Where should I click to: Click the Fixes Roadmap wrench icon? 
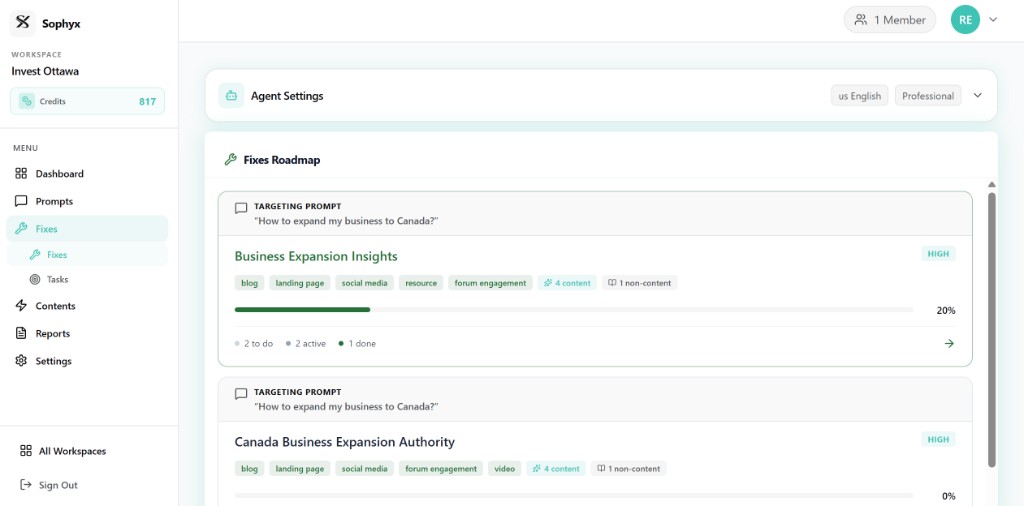(x=230, y=160)
